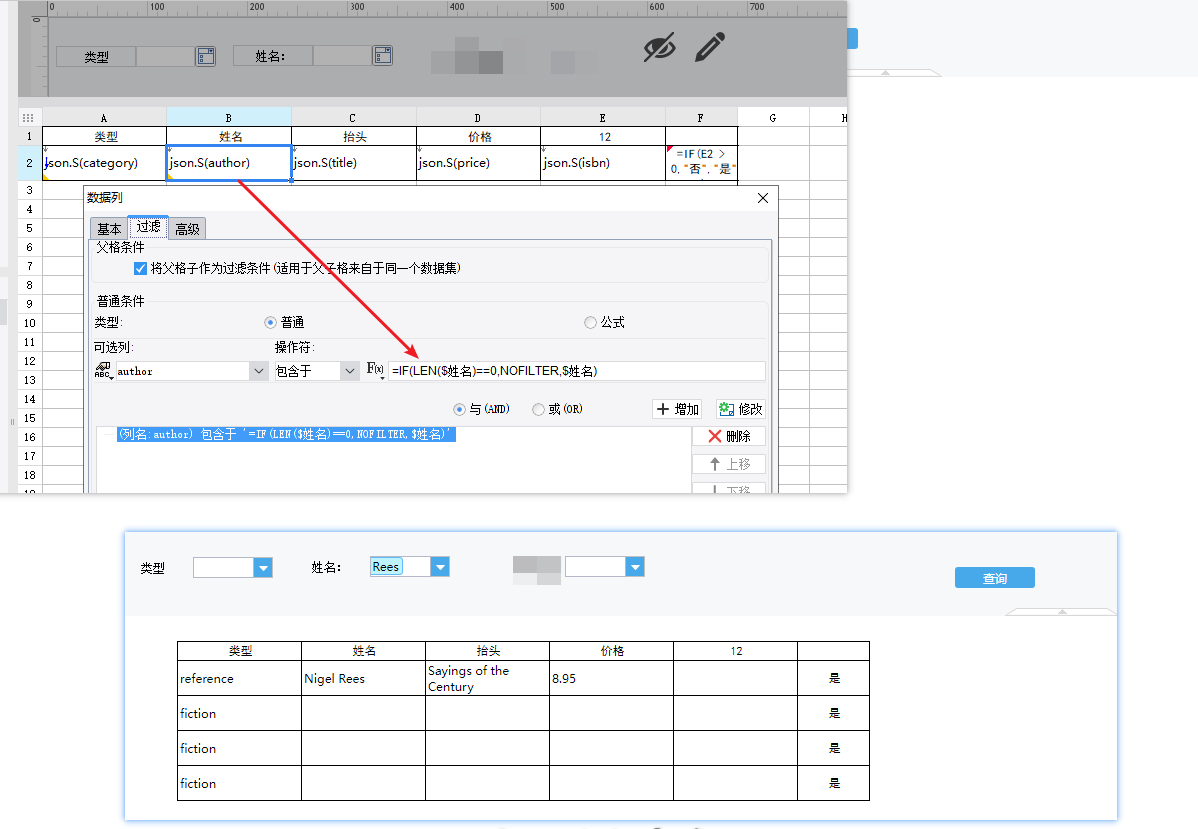
Task: Switch to the 高级 tab
Action: [187, 229]
